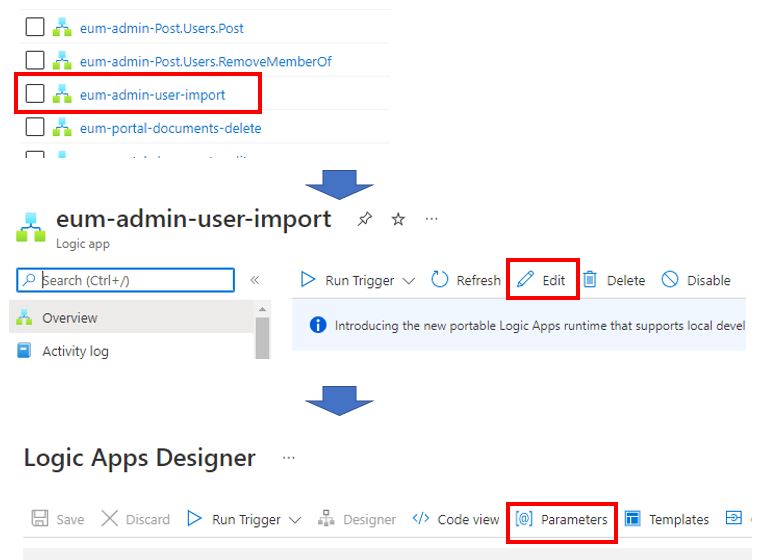Image resolution: width=774 pixels, height=560 pixels.
Task: Open the more options ellipsis next to the star
Action: [431, 219]
